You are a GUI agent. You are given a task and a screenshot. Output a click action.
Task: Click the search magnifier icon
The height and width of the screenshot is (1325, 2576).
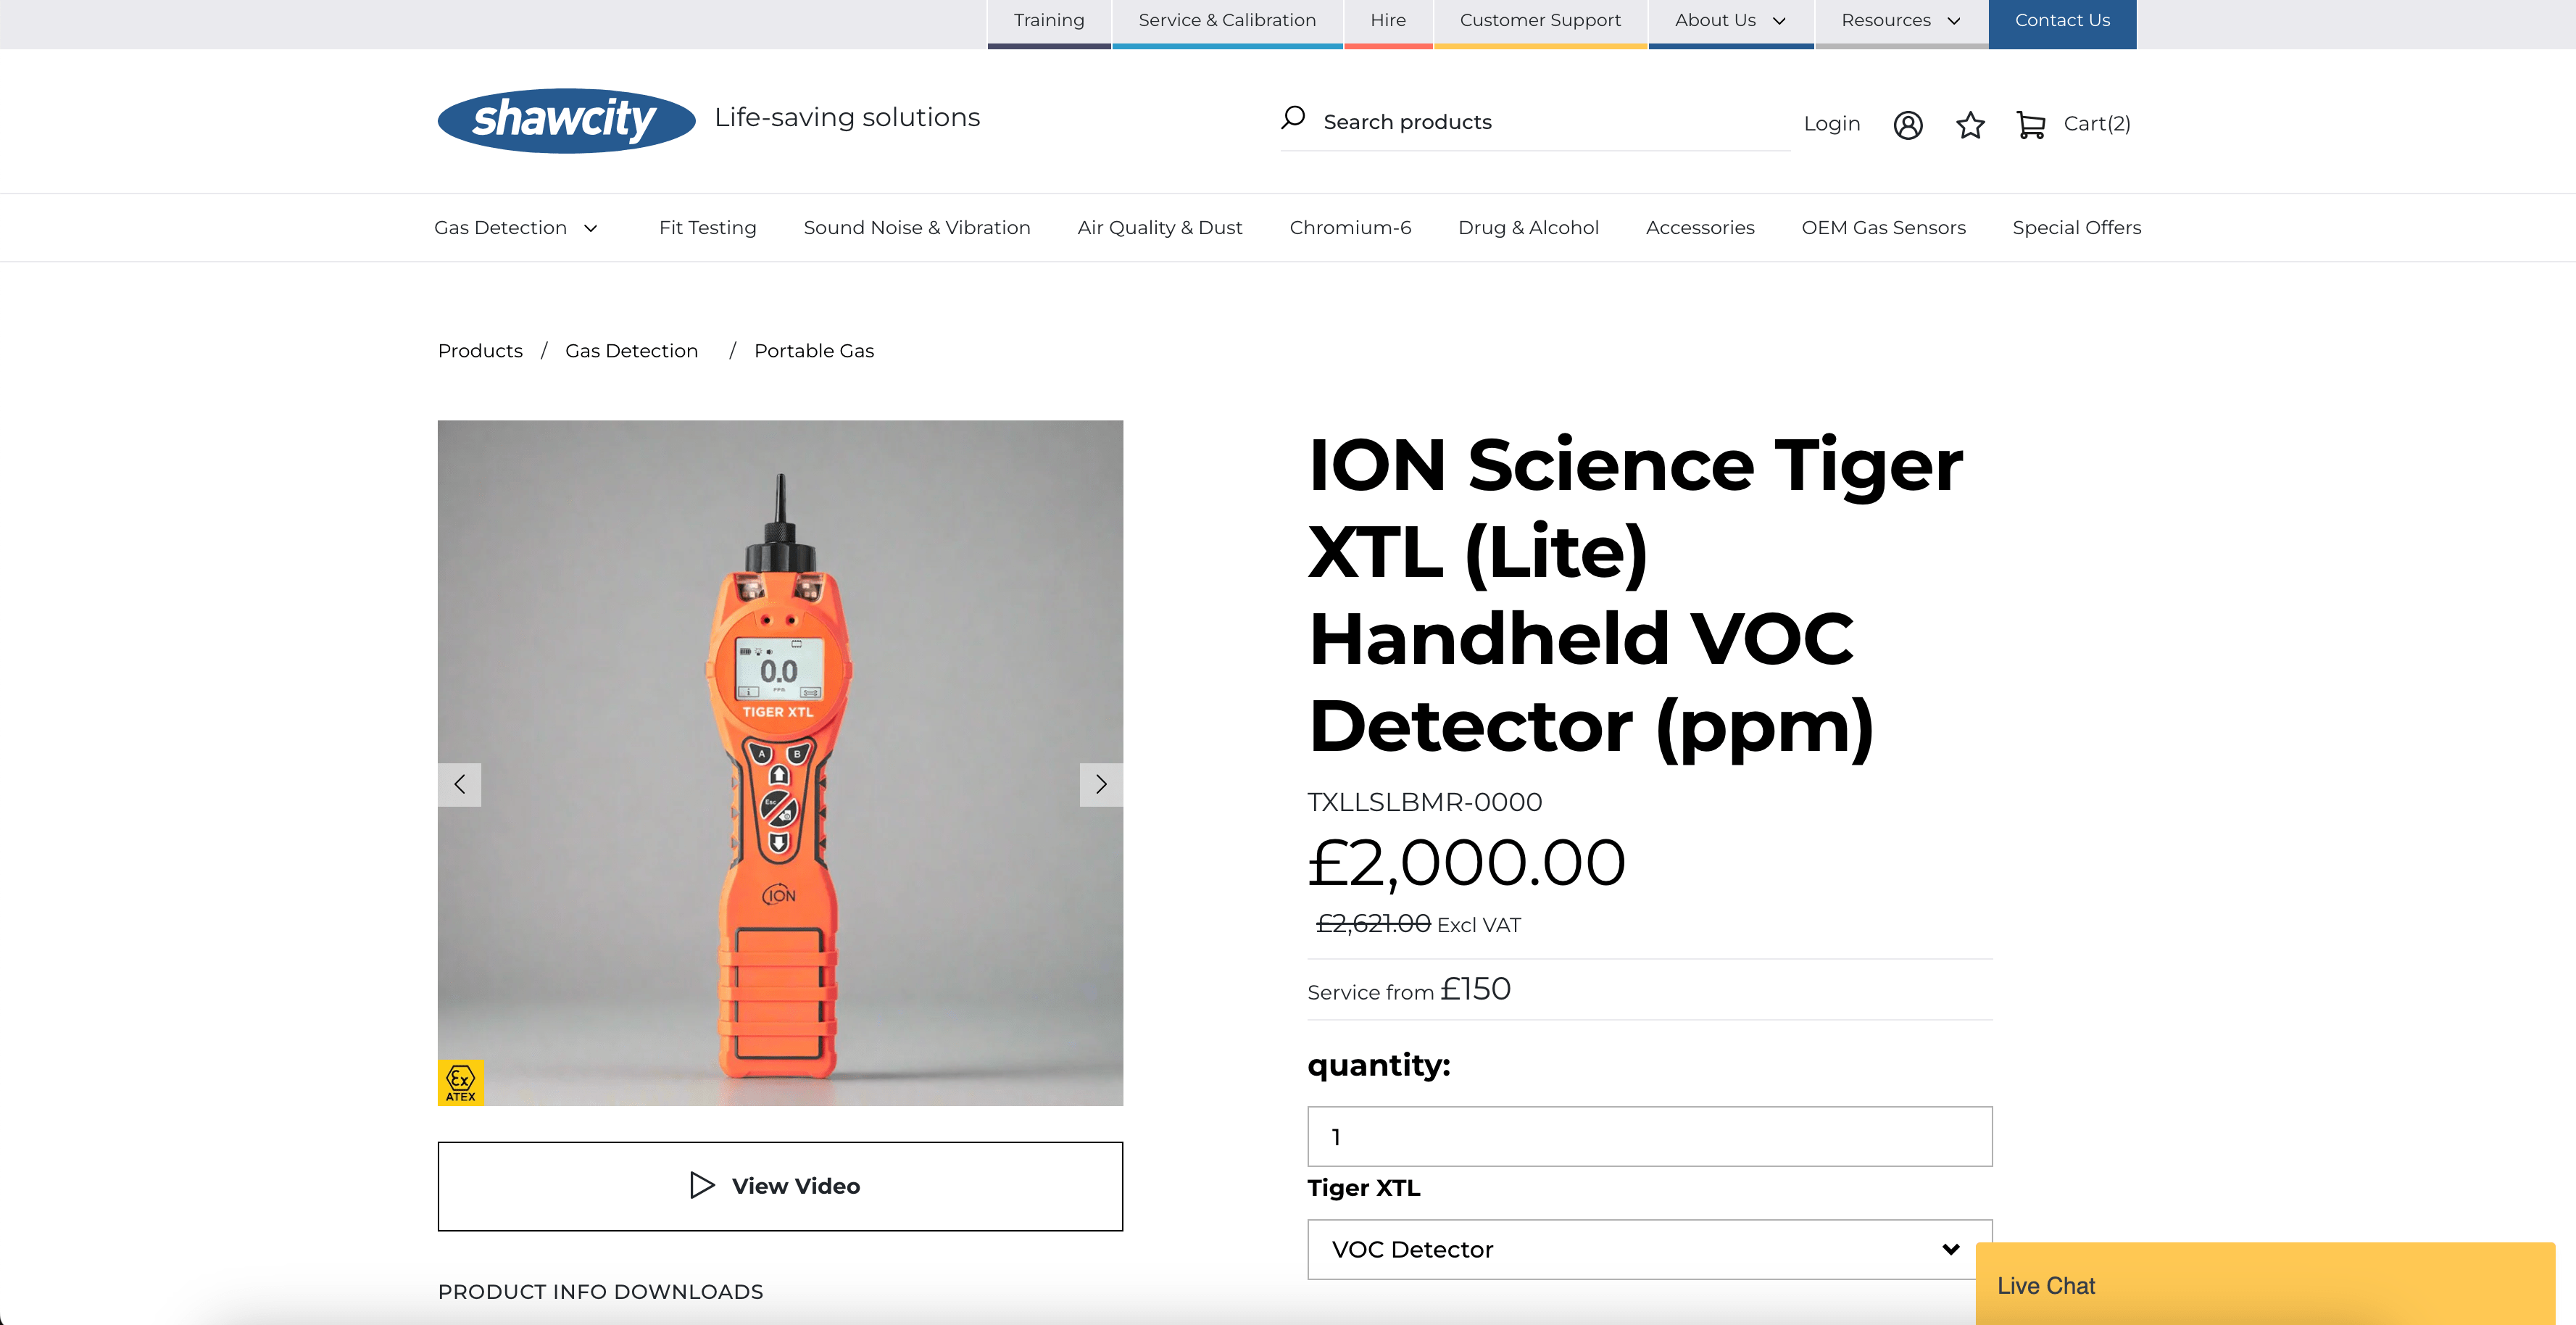click(1293, 118)
